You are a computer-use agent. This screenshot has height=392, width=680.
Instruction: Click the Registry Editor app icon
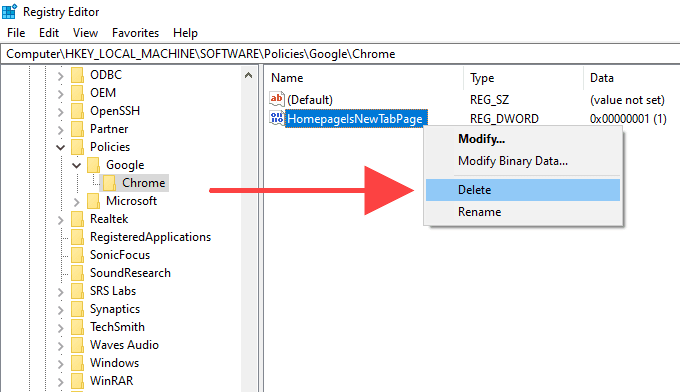coord(9,11)
